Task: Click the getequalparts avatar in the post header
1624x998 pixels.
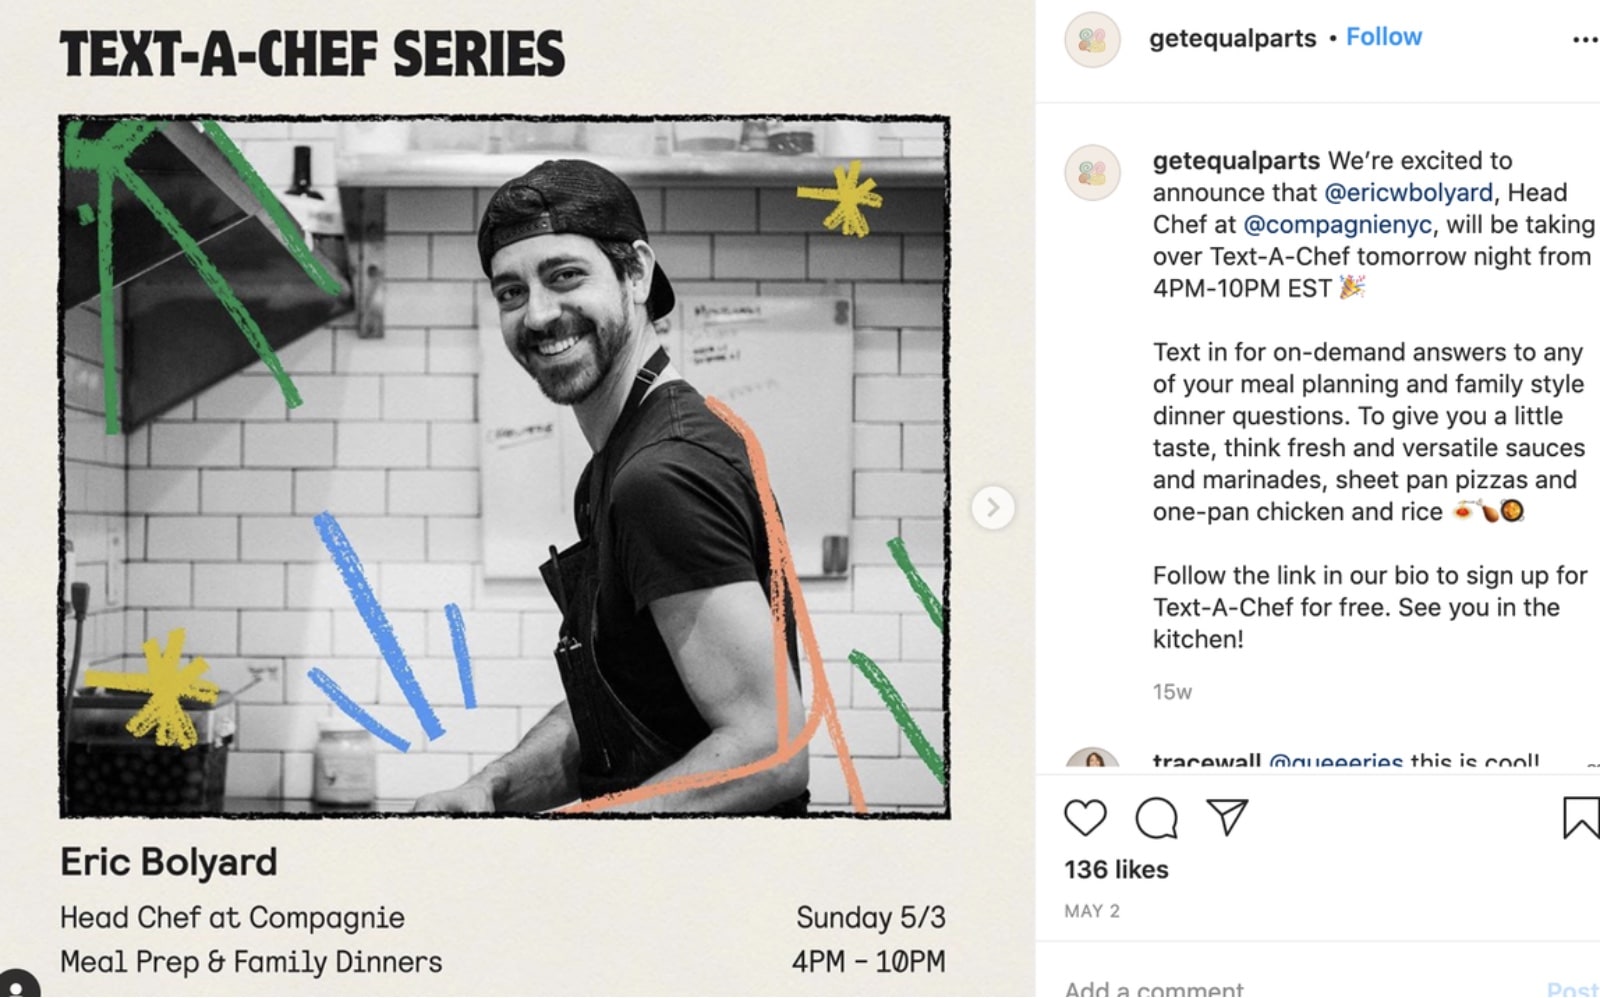Action: [x=1092, y=40]
